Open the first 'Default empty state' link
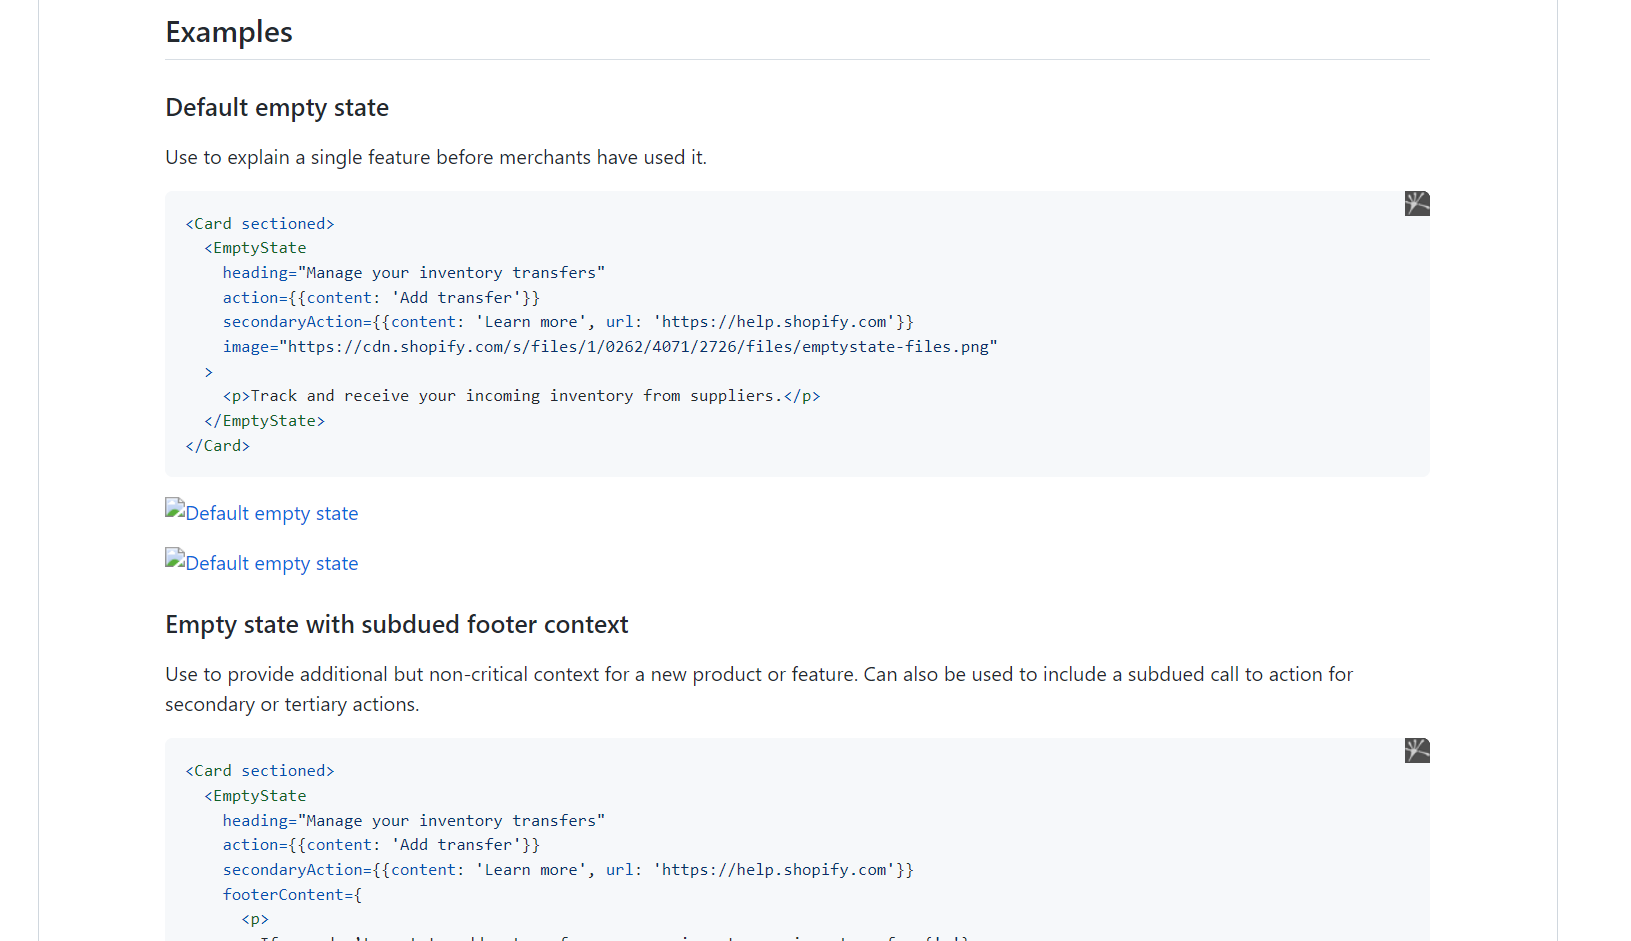 [270, 513]
